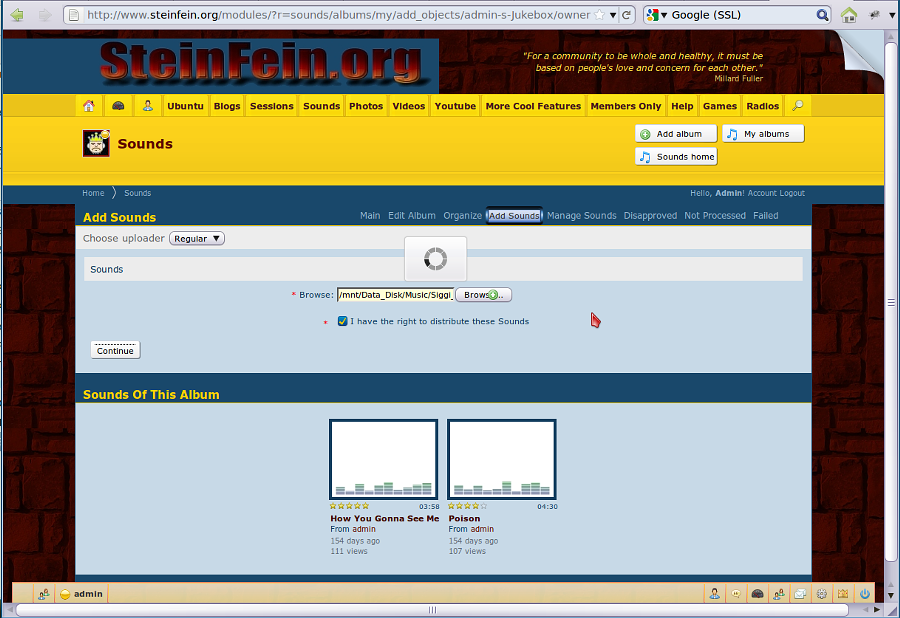The height and width of the screenshot is (618, 900).
Task: Open the Youtube menu item
Action: [455, 106]
